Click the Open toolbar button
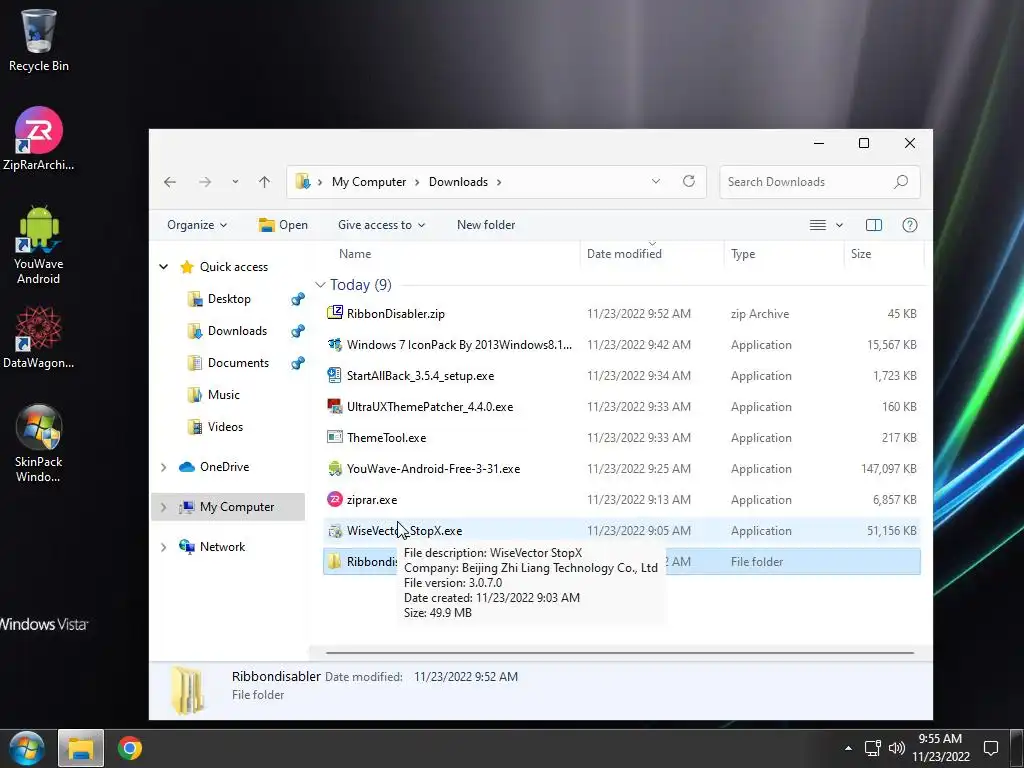Screen dimensions: 1024x768 point(283,225)
